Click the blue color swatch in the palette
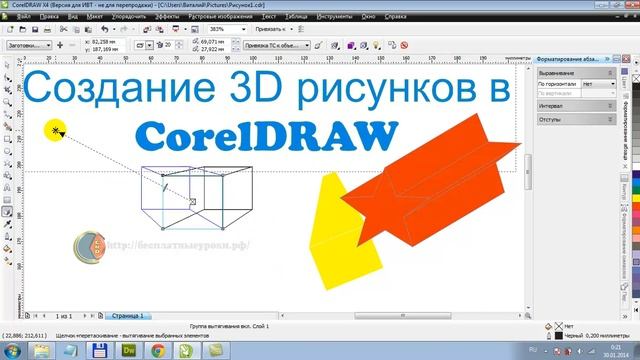This screenshot has height=360, width=640. click(636, 182)
